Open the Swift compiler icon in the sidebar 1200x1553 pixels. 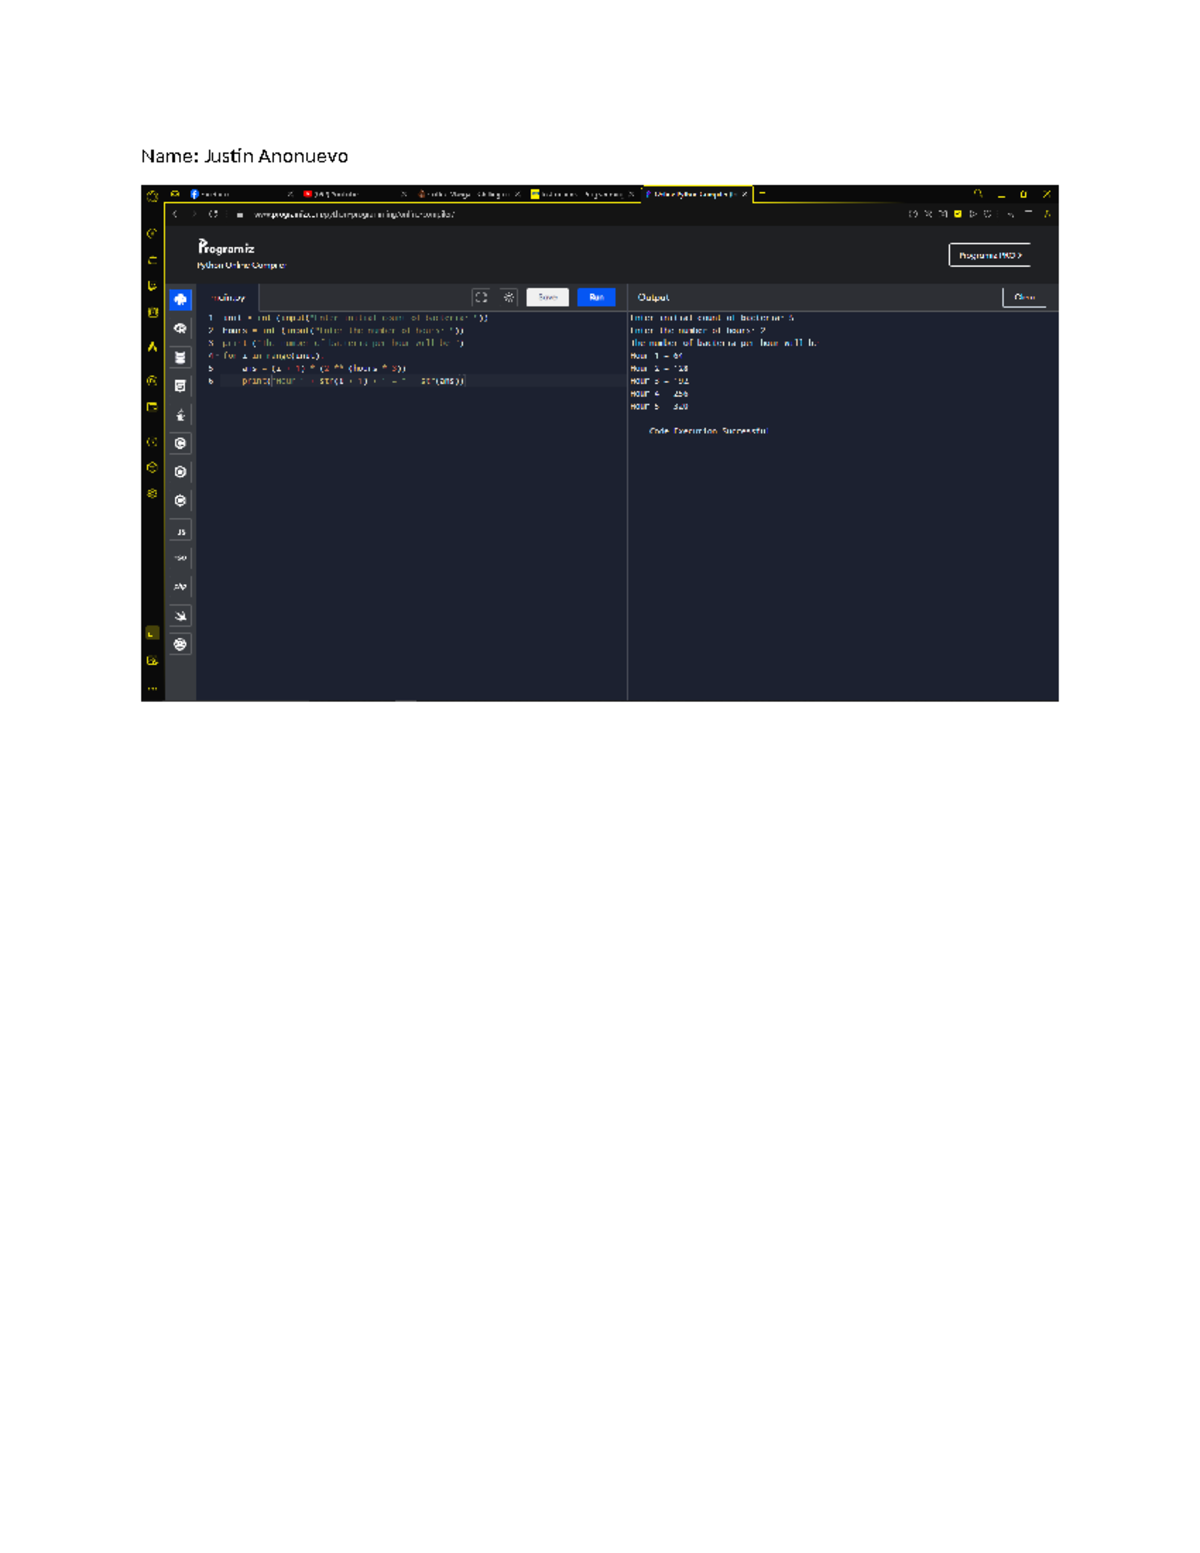180,616
